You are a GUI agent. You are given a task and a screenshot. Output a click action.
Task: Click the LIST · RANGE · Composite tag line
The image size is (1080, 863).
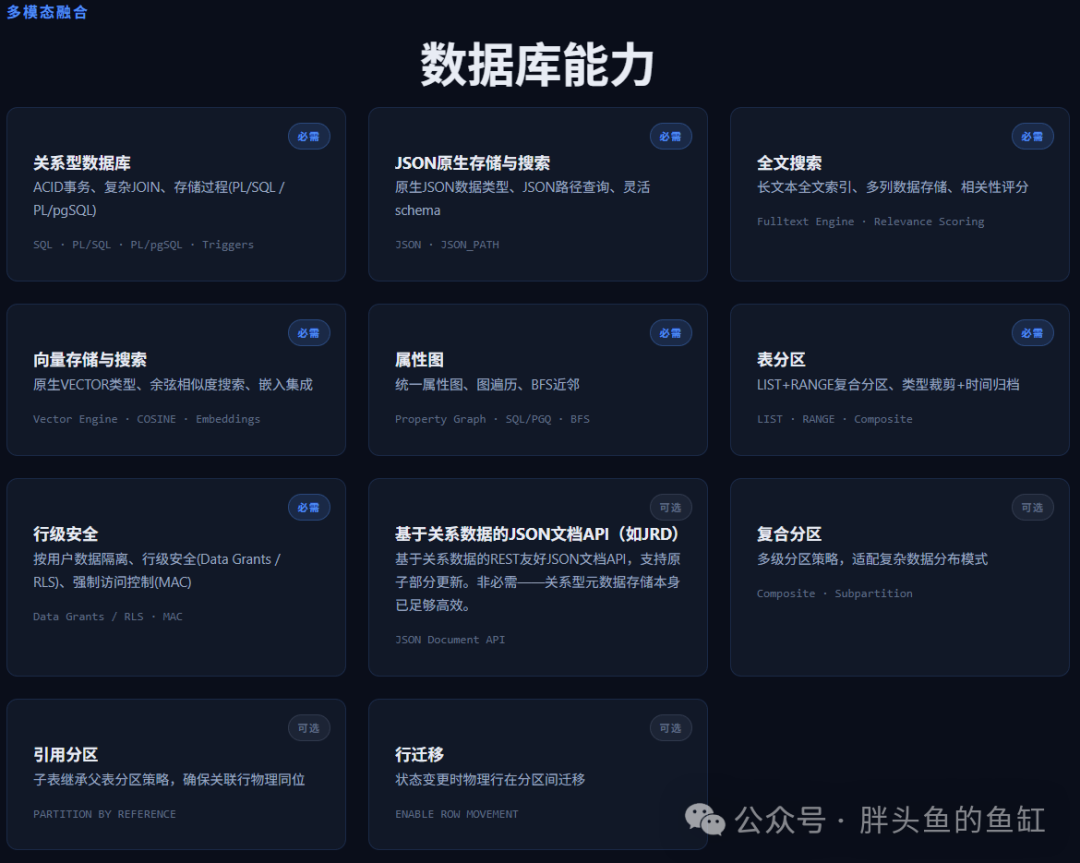(x=835, y=419)
